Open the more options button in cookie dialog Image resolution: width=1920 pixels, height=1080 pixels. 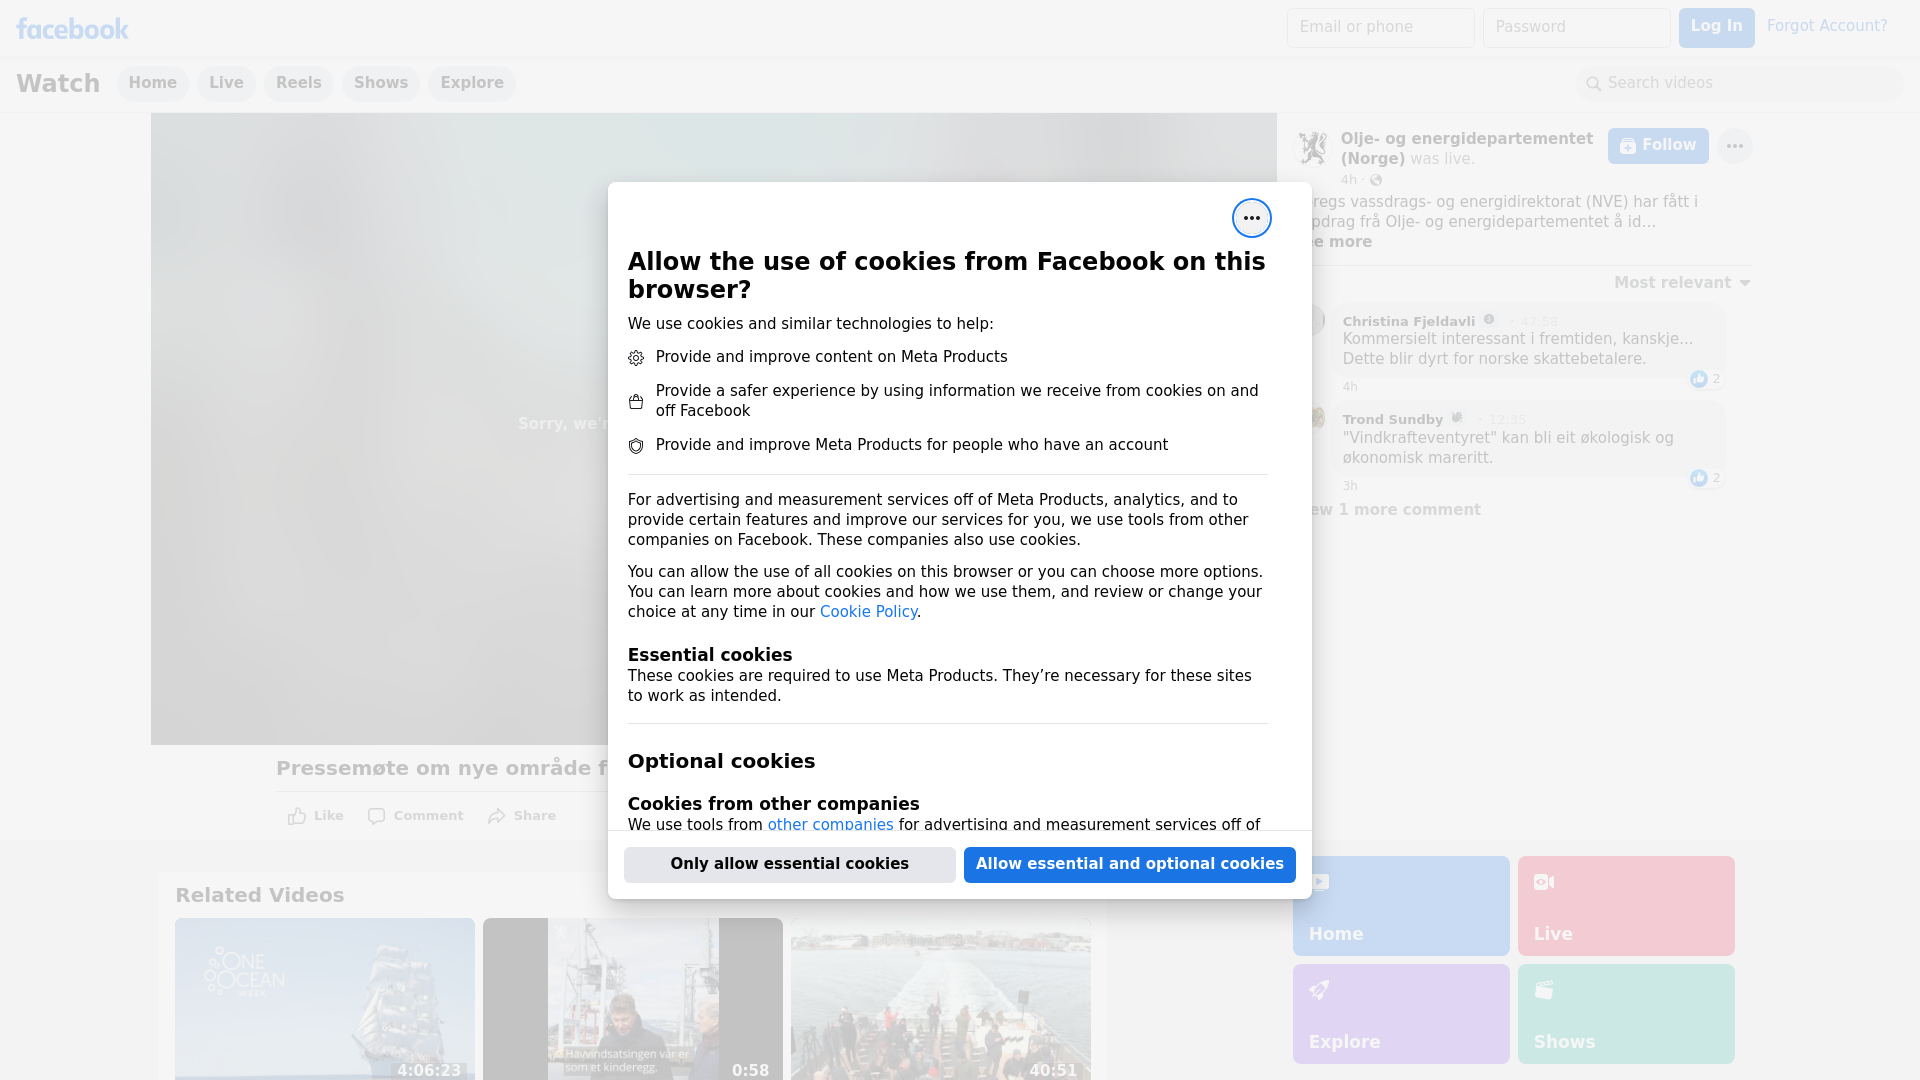1251,218
